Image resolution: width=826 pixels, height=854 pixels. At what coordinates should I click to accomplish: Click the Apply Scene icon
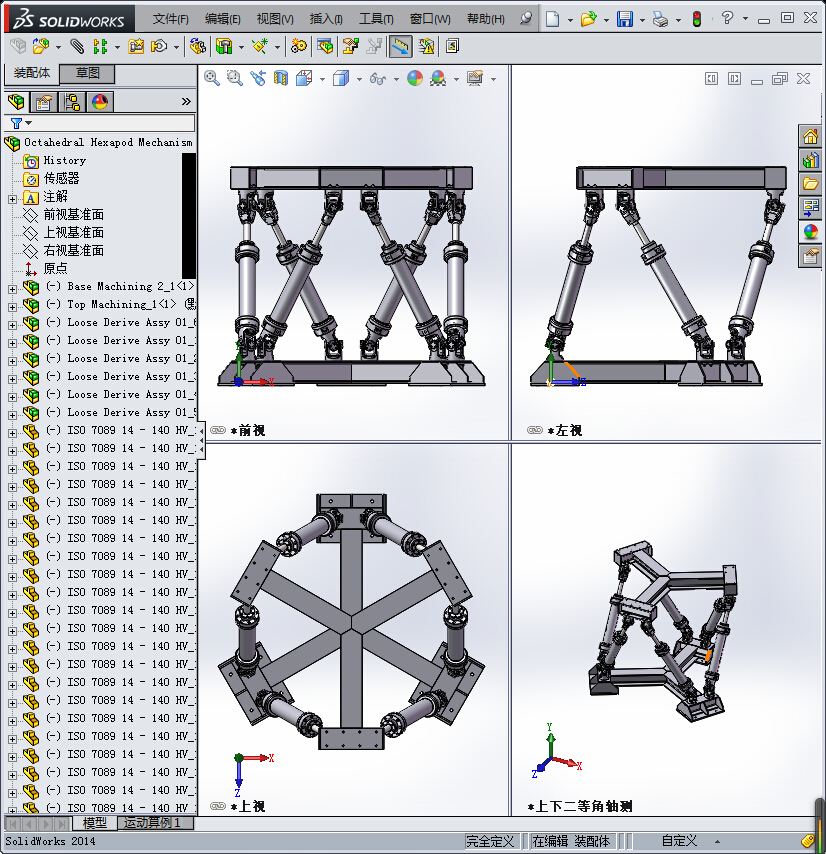tap(438, 79)
